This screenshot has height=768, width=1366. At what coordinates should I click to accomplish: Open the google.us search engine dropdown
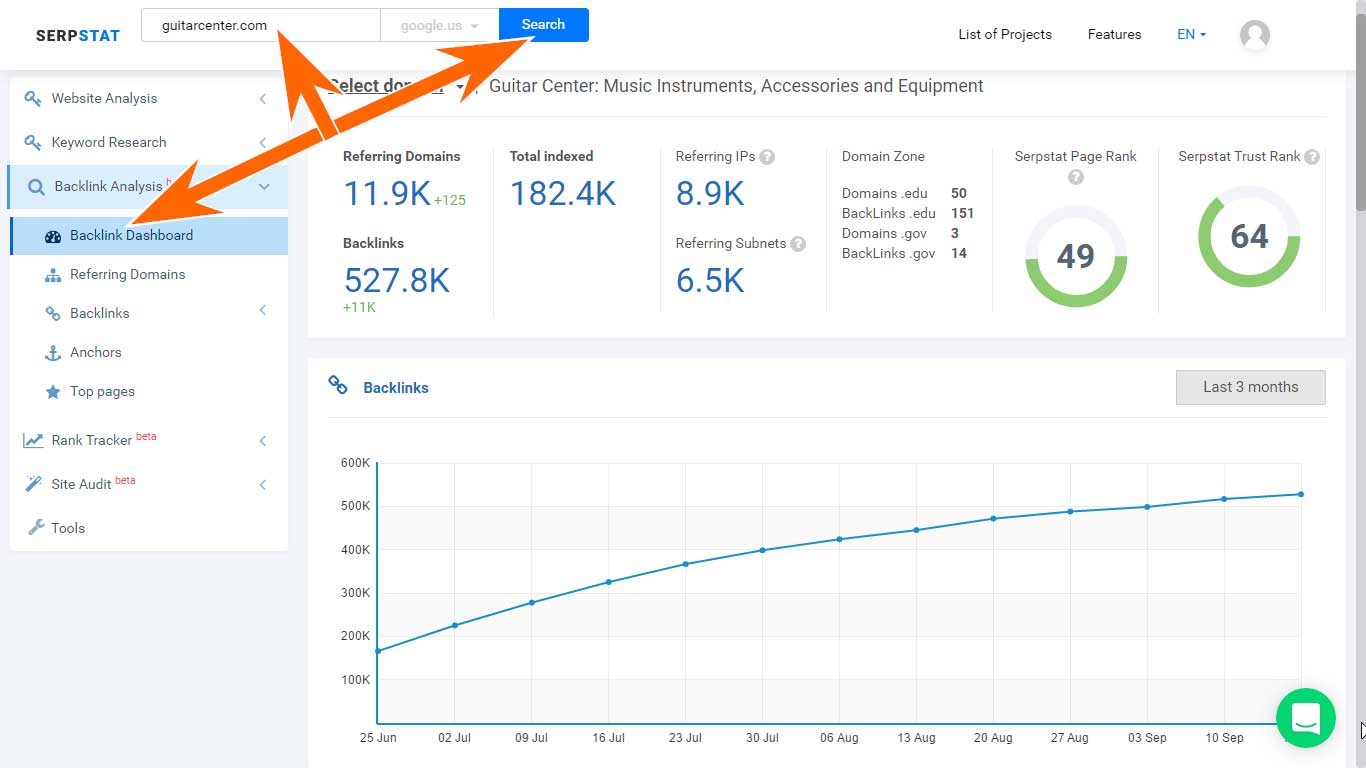tap(440, 25)
